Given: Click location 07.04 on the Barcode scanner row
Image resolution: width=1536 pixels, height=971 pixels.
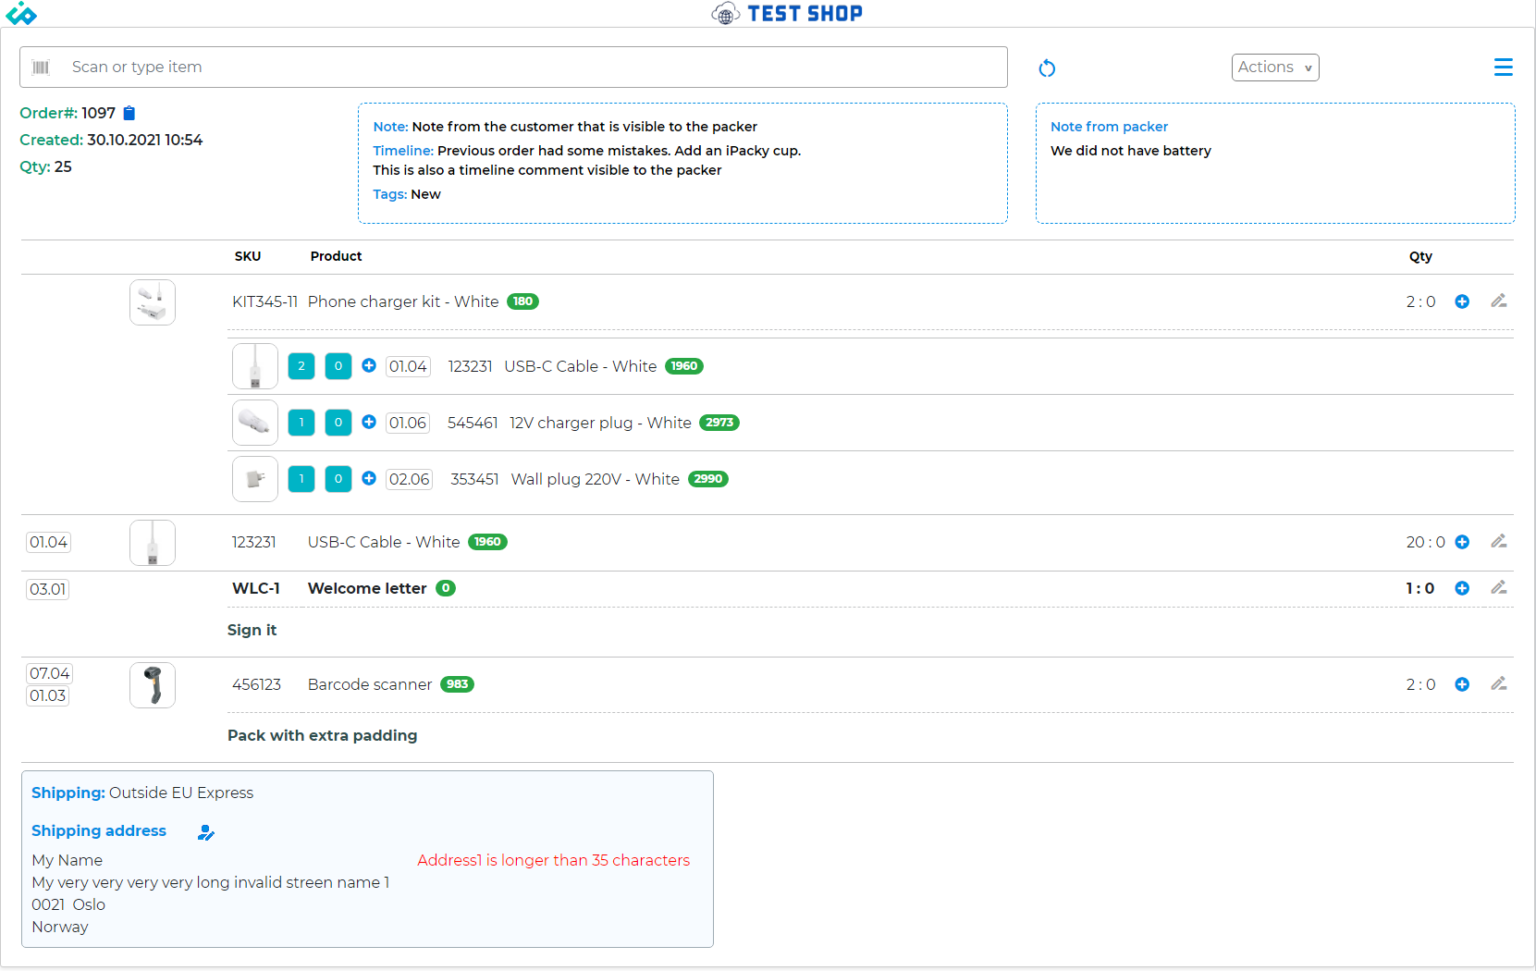Looking at the screenshot, I should pyautogui.click(x=49, y=673).
